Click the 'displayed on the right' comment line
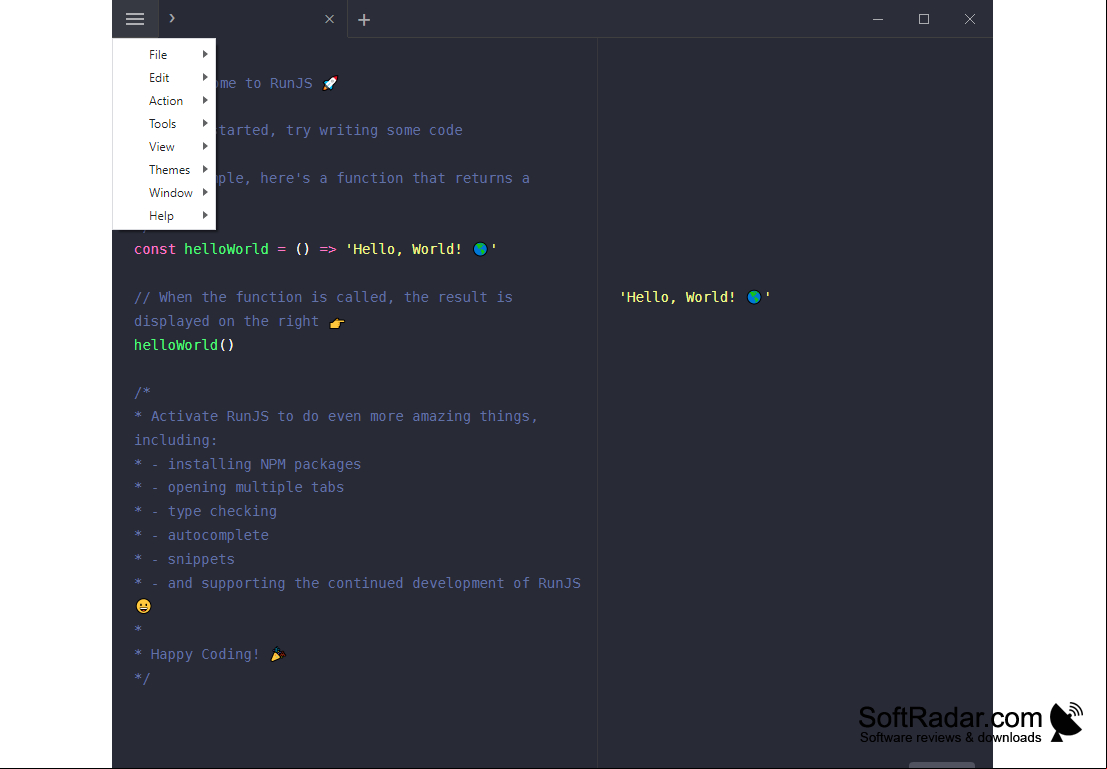 (239, 321)
